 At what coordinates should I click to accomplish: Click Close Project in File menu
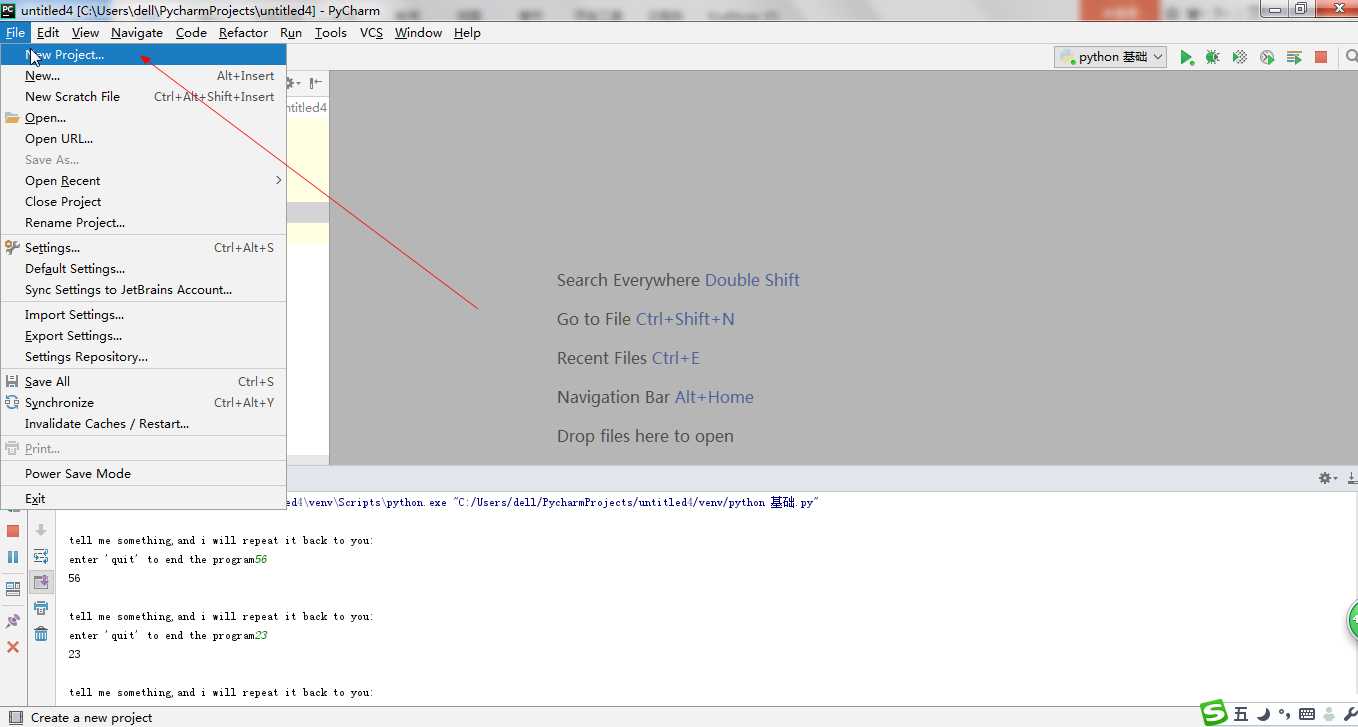(x=143, y=202)
